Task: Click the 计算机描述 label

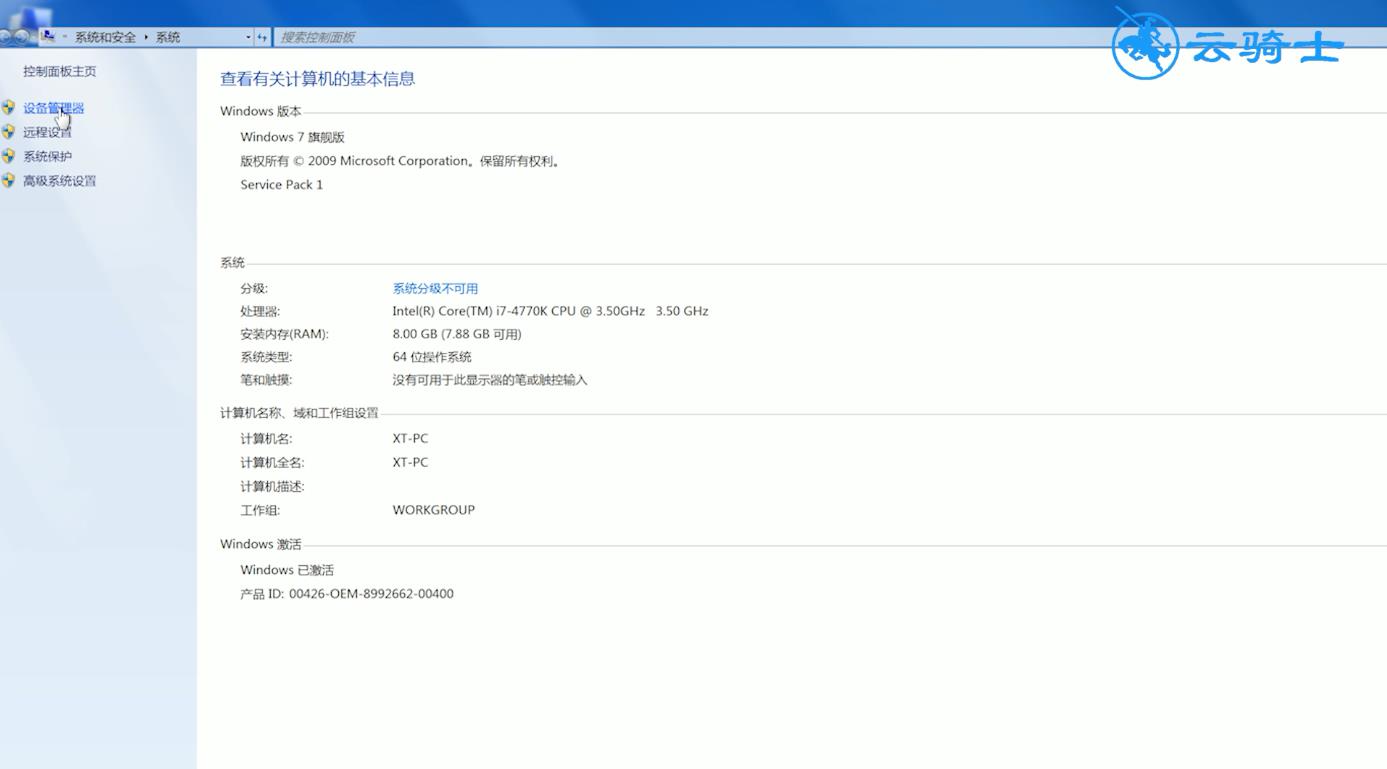Action: click(x=272, y=486)
